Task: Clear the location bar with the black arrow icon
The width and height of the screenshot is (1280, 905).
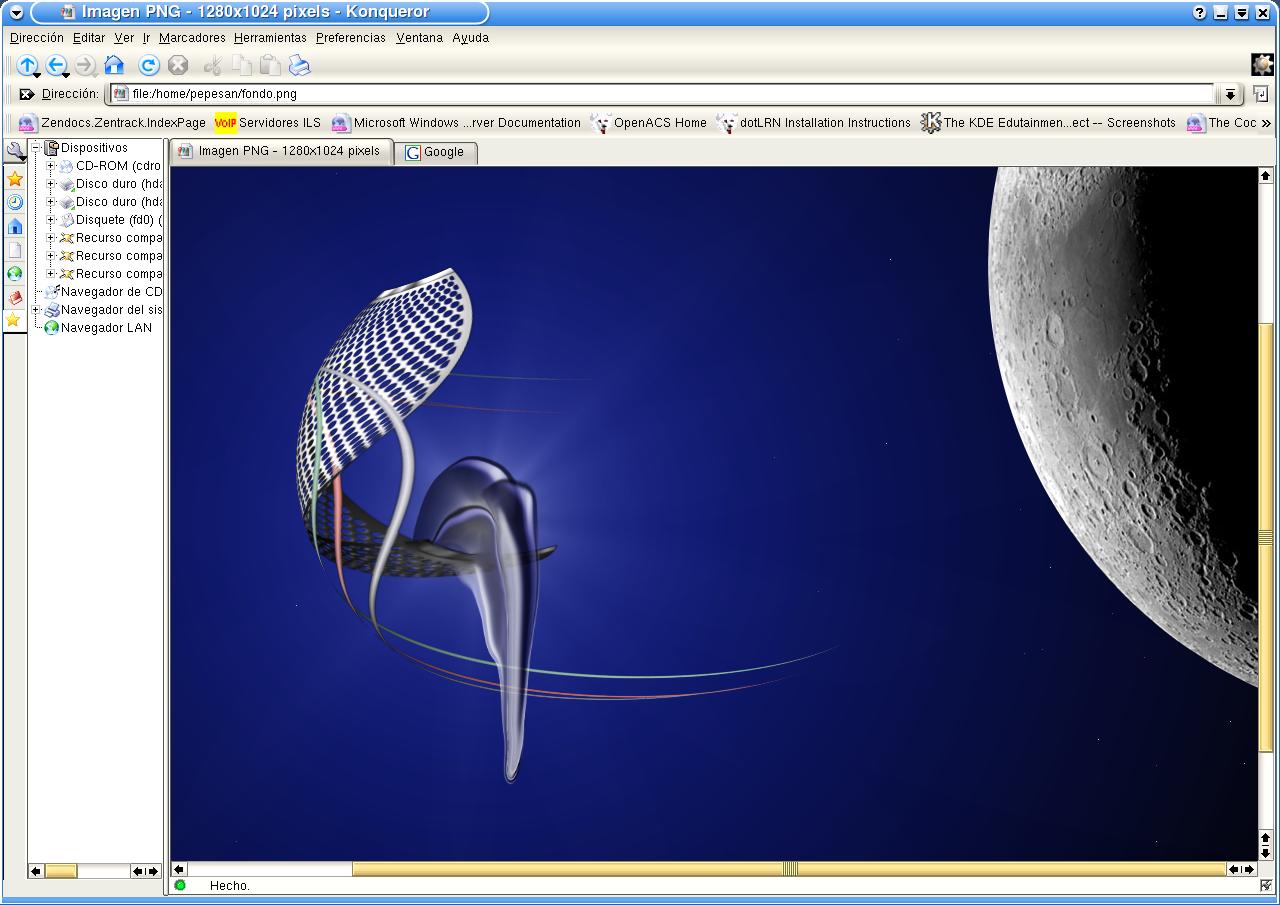Action: click(27, 94)
